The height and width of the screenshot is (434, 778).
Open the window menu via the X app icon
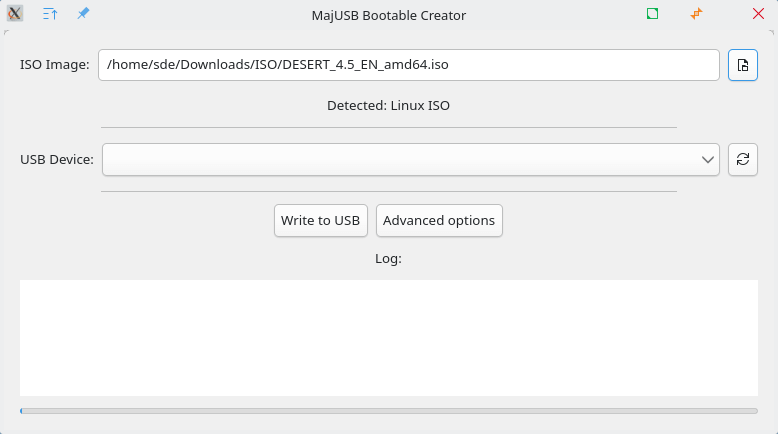(x=15, y=15)
